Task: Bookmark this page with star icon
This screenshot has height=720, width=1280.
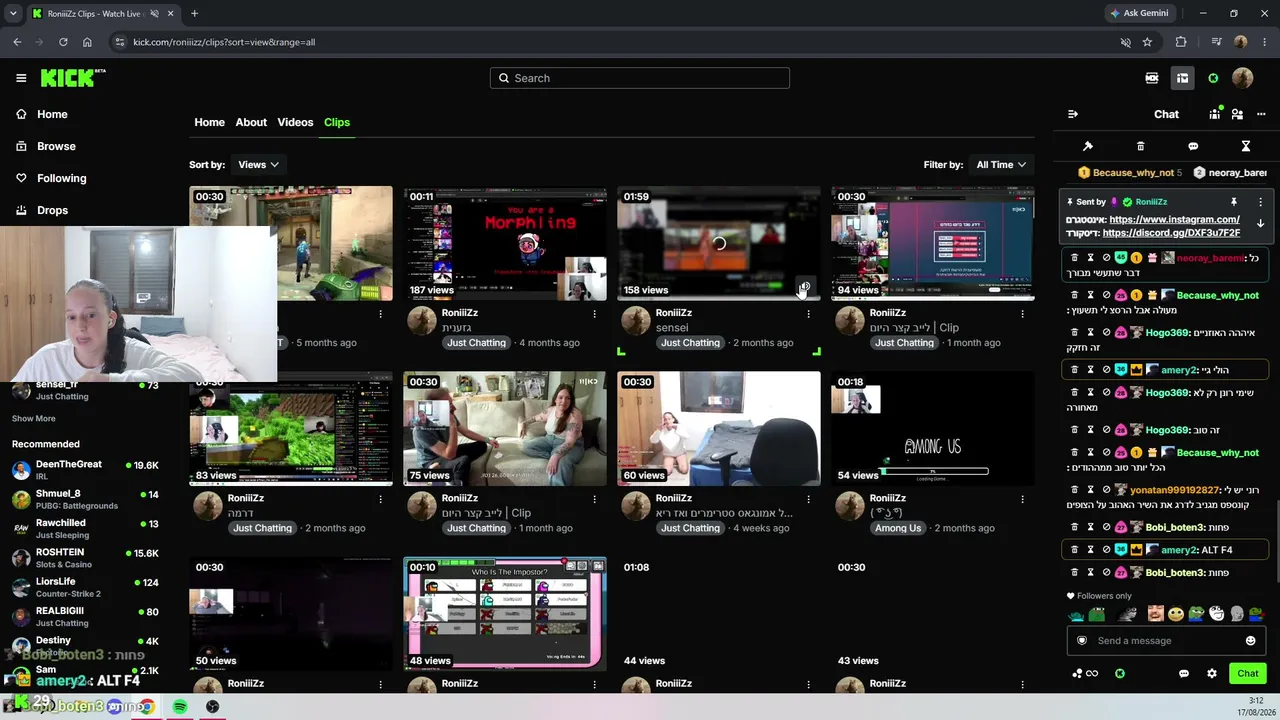Action: coord(1147,42)
